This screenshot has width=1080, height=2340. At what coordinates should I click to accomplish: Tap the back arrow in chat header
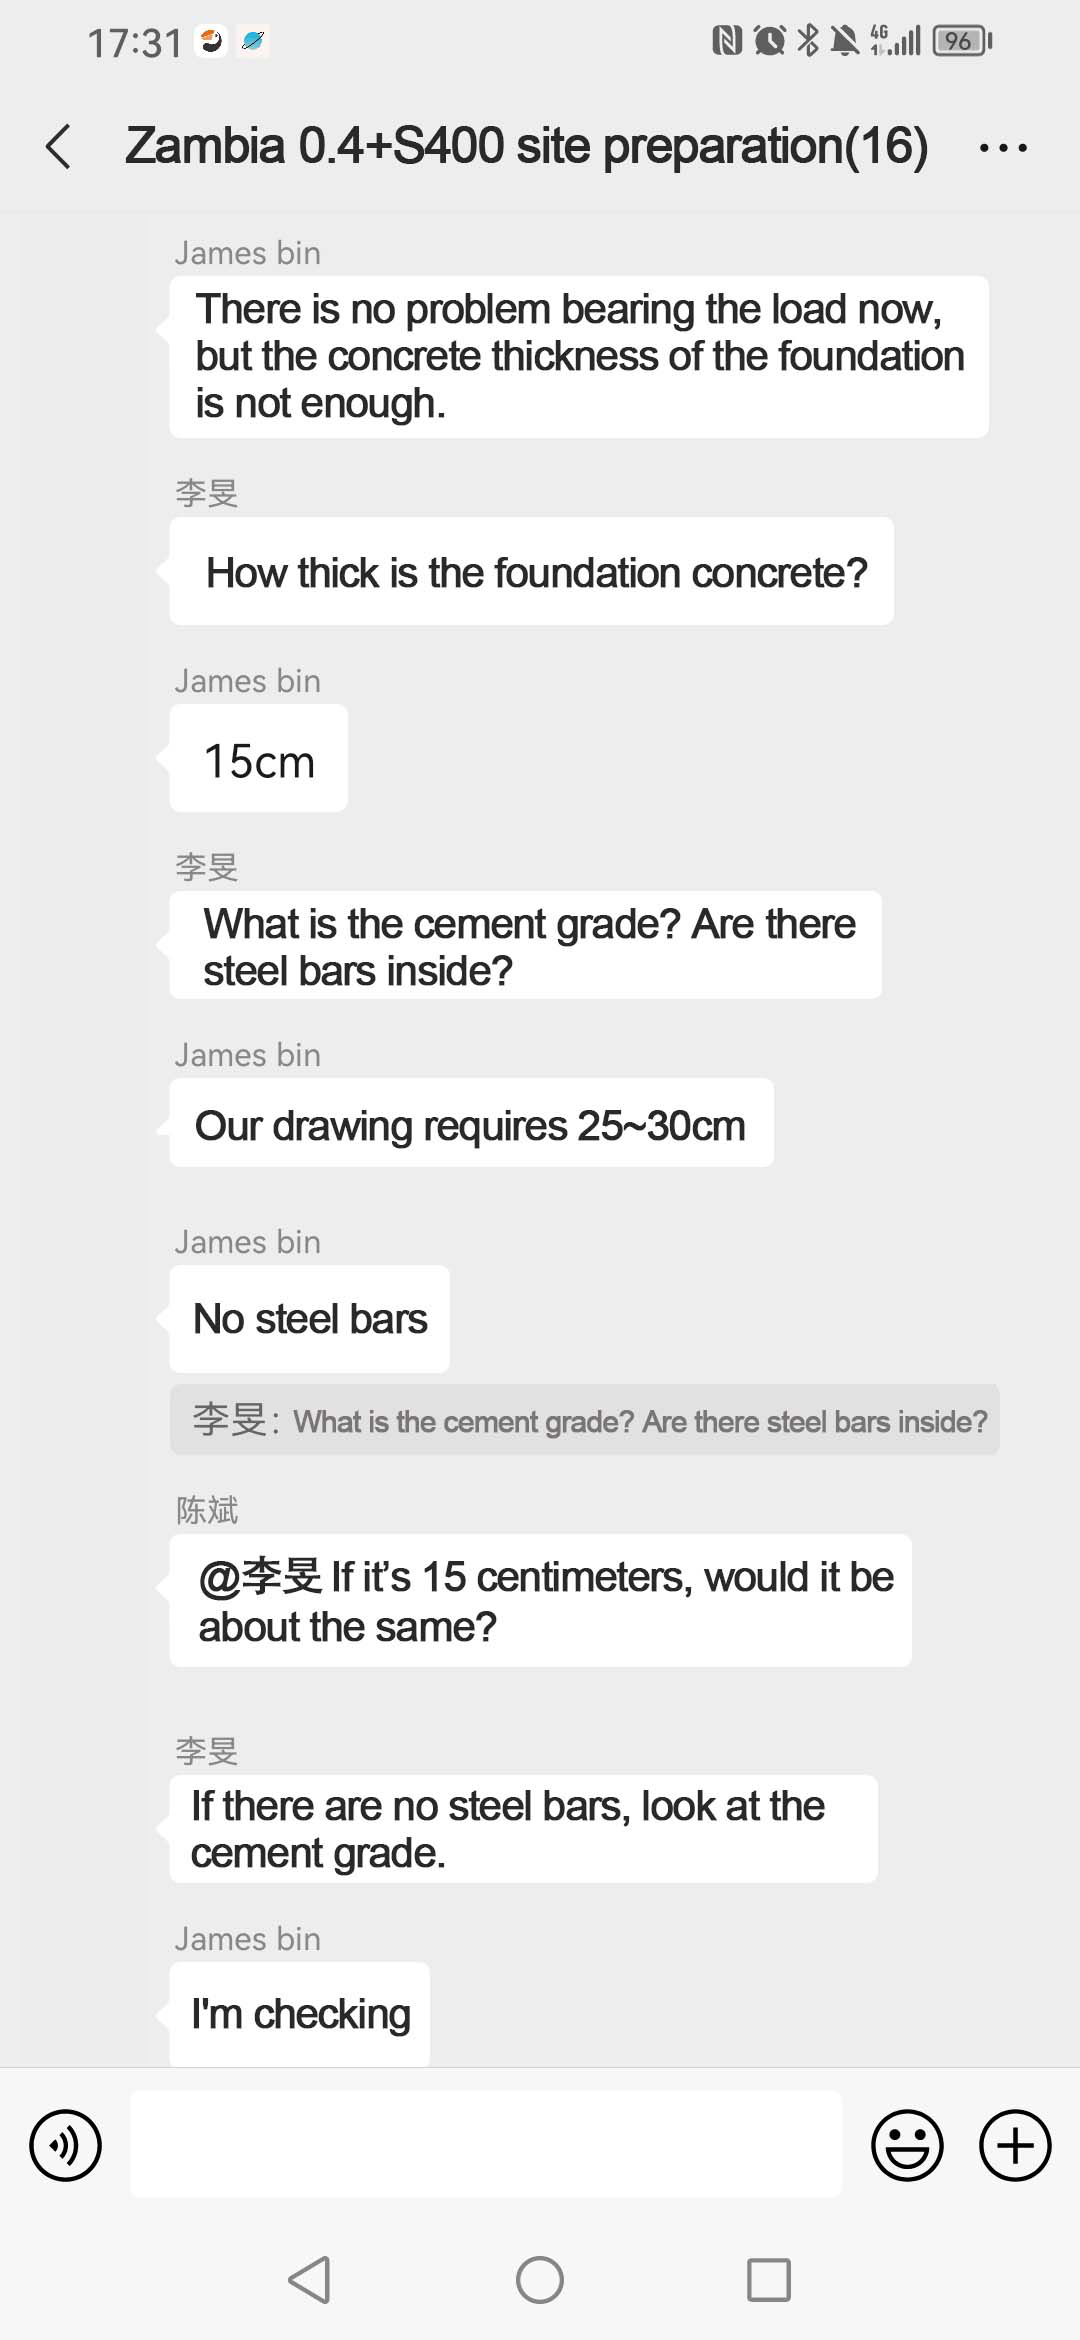click(x=59, y=147)
